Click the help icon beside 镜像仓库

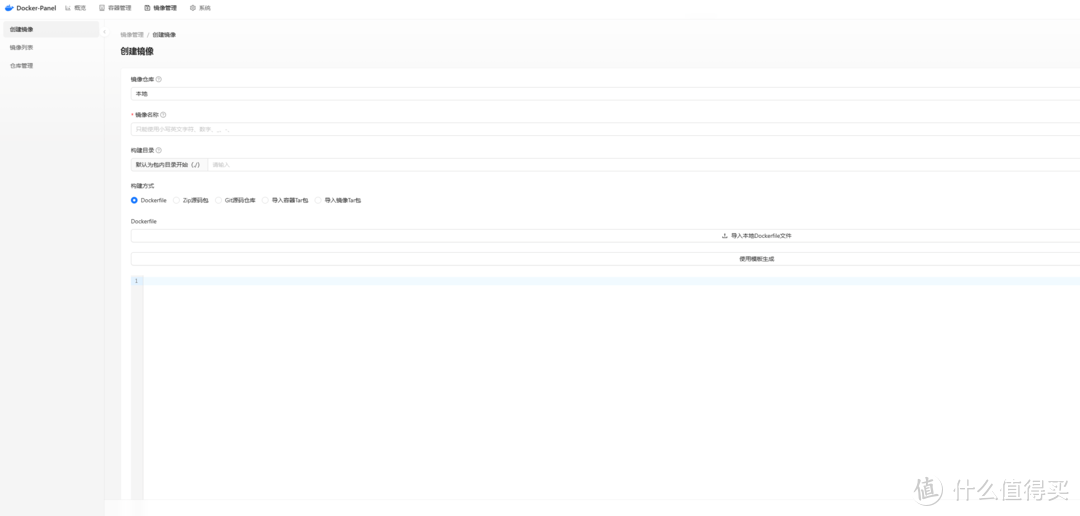(x=159, y=79)
